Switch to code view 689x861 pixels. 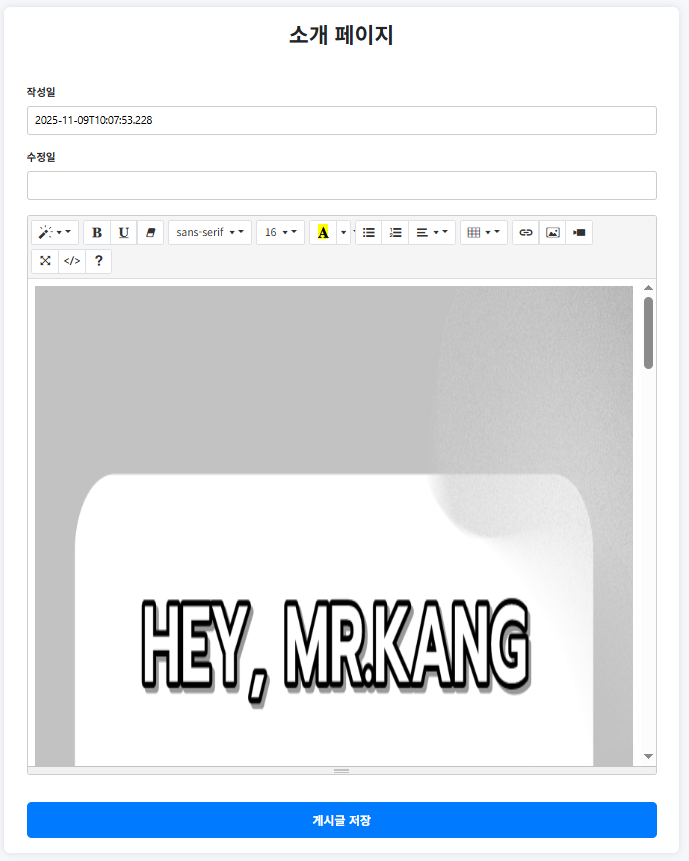coord(72,261)
